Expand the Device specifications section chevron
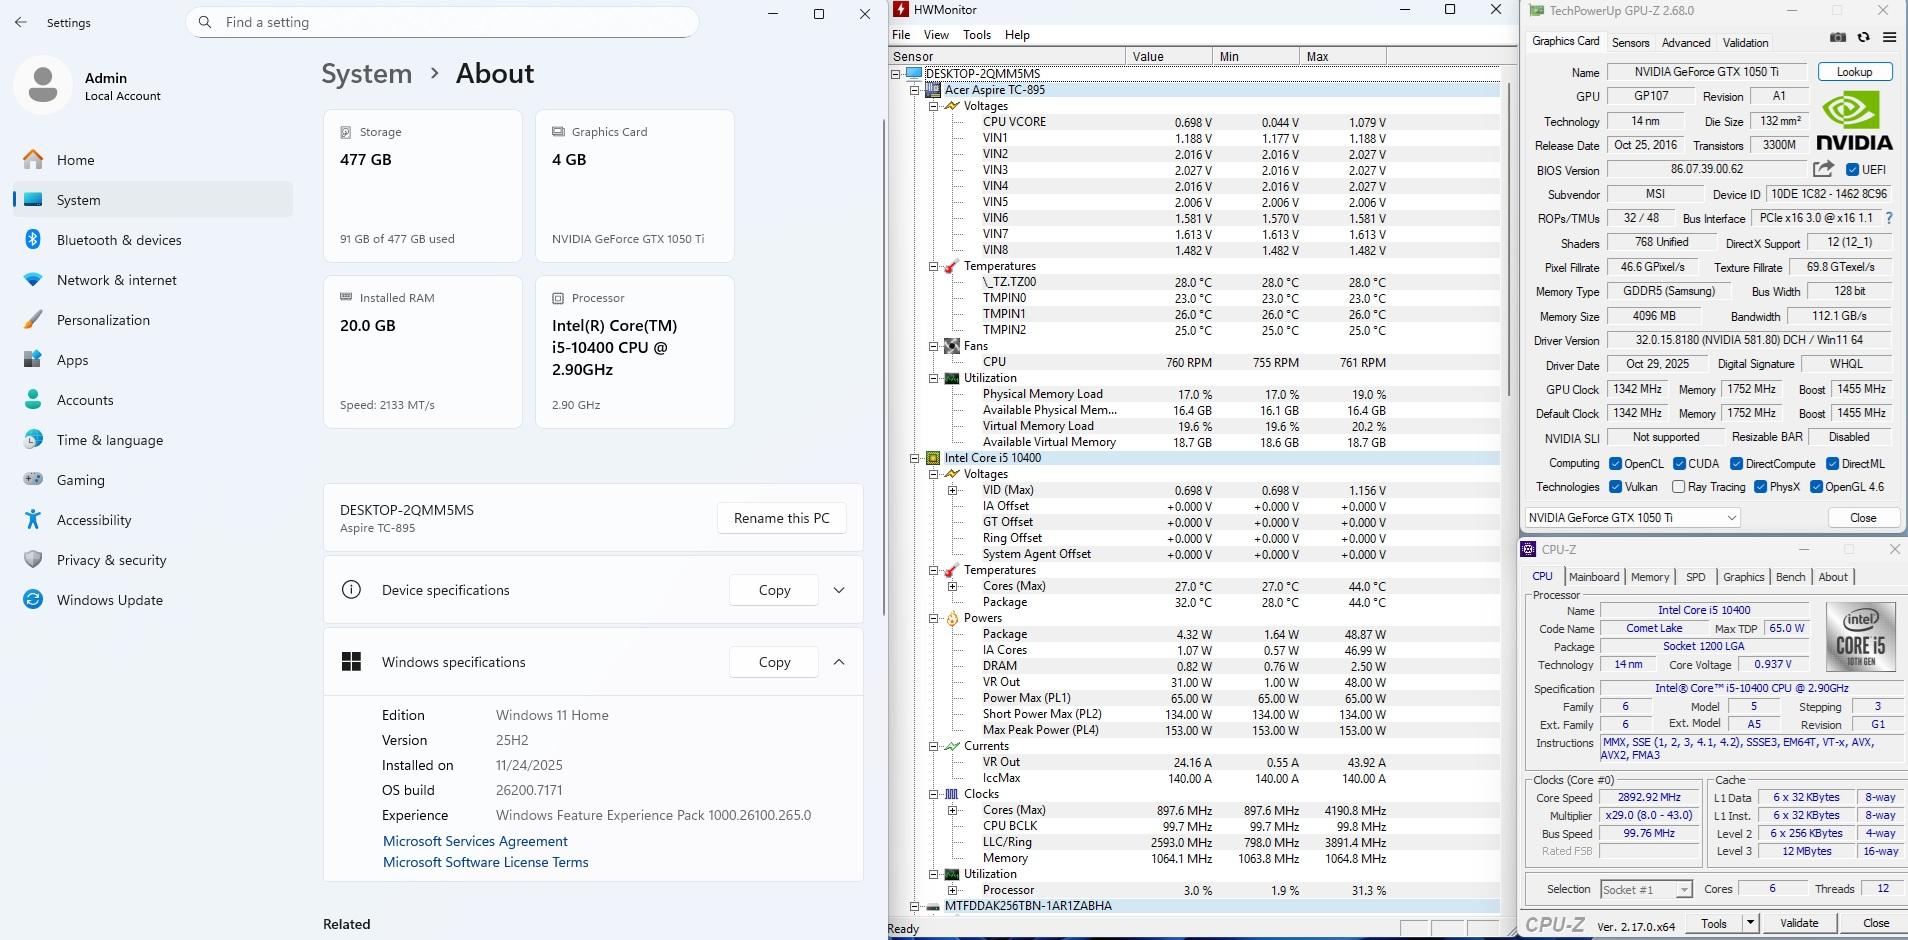This screenshot has height=940, width=1908. coord(839,590)
